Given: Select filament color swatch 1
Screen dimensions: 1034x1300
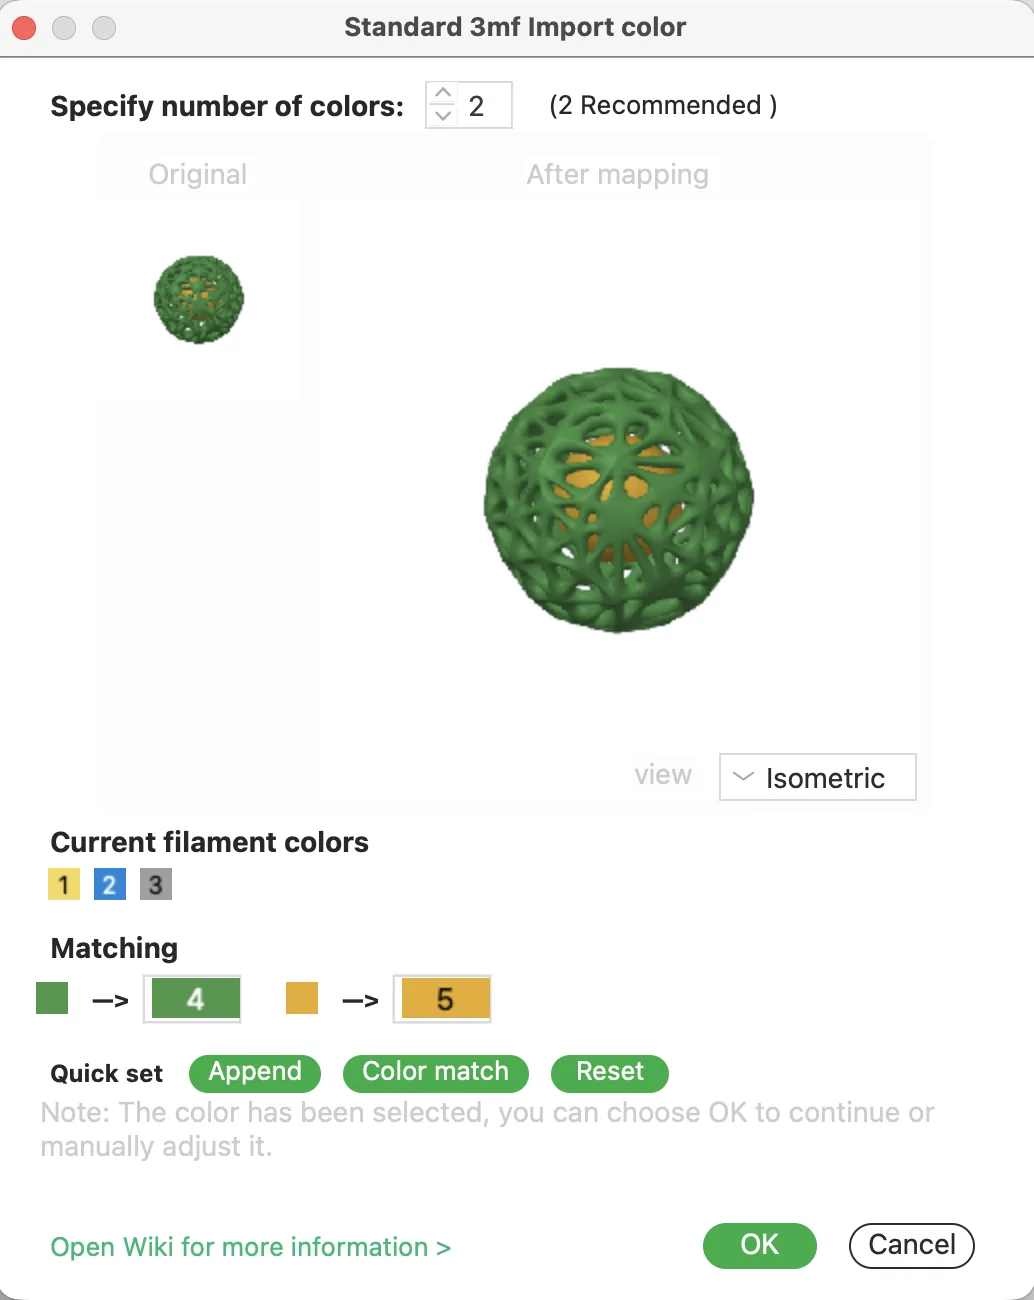Looking at the screenshot, I should tap(63, 884).
